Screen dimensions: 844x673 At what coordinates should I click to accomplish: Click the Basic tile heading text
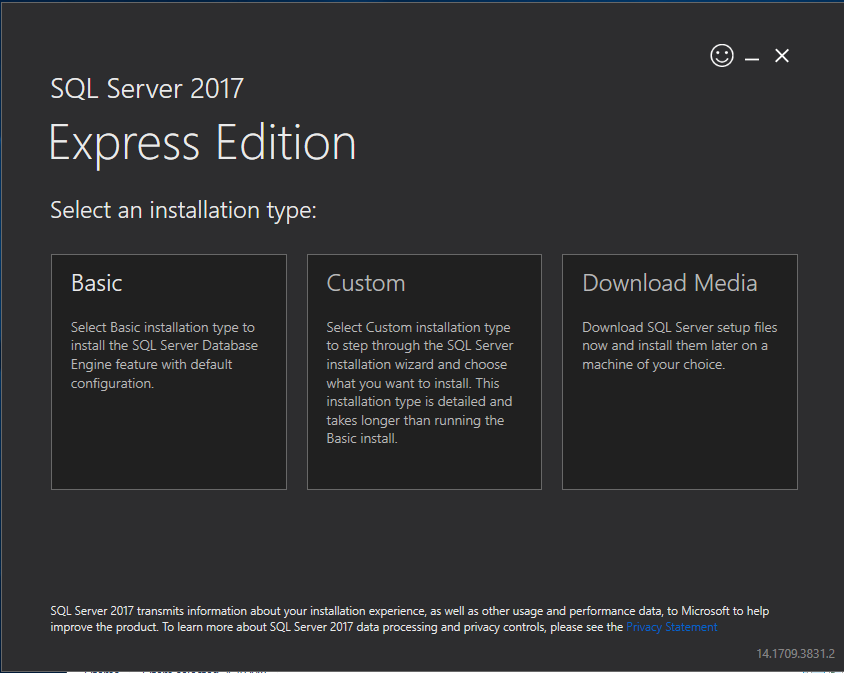pyautogui.click(x=97, y=283)
